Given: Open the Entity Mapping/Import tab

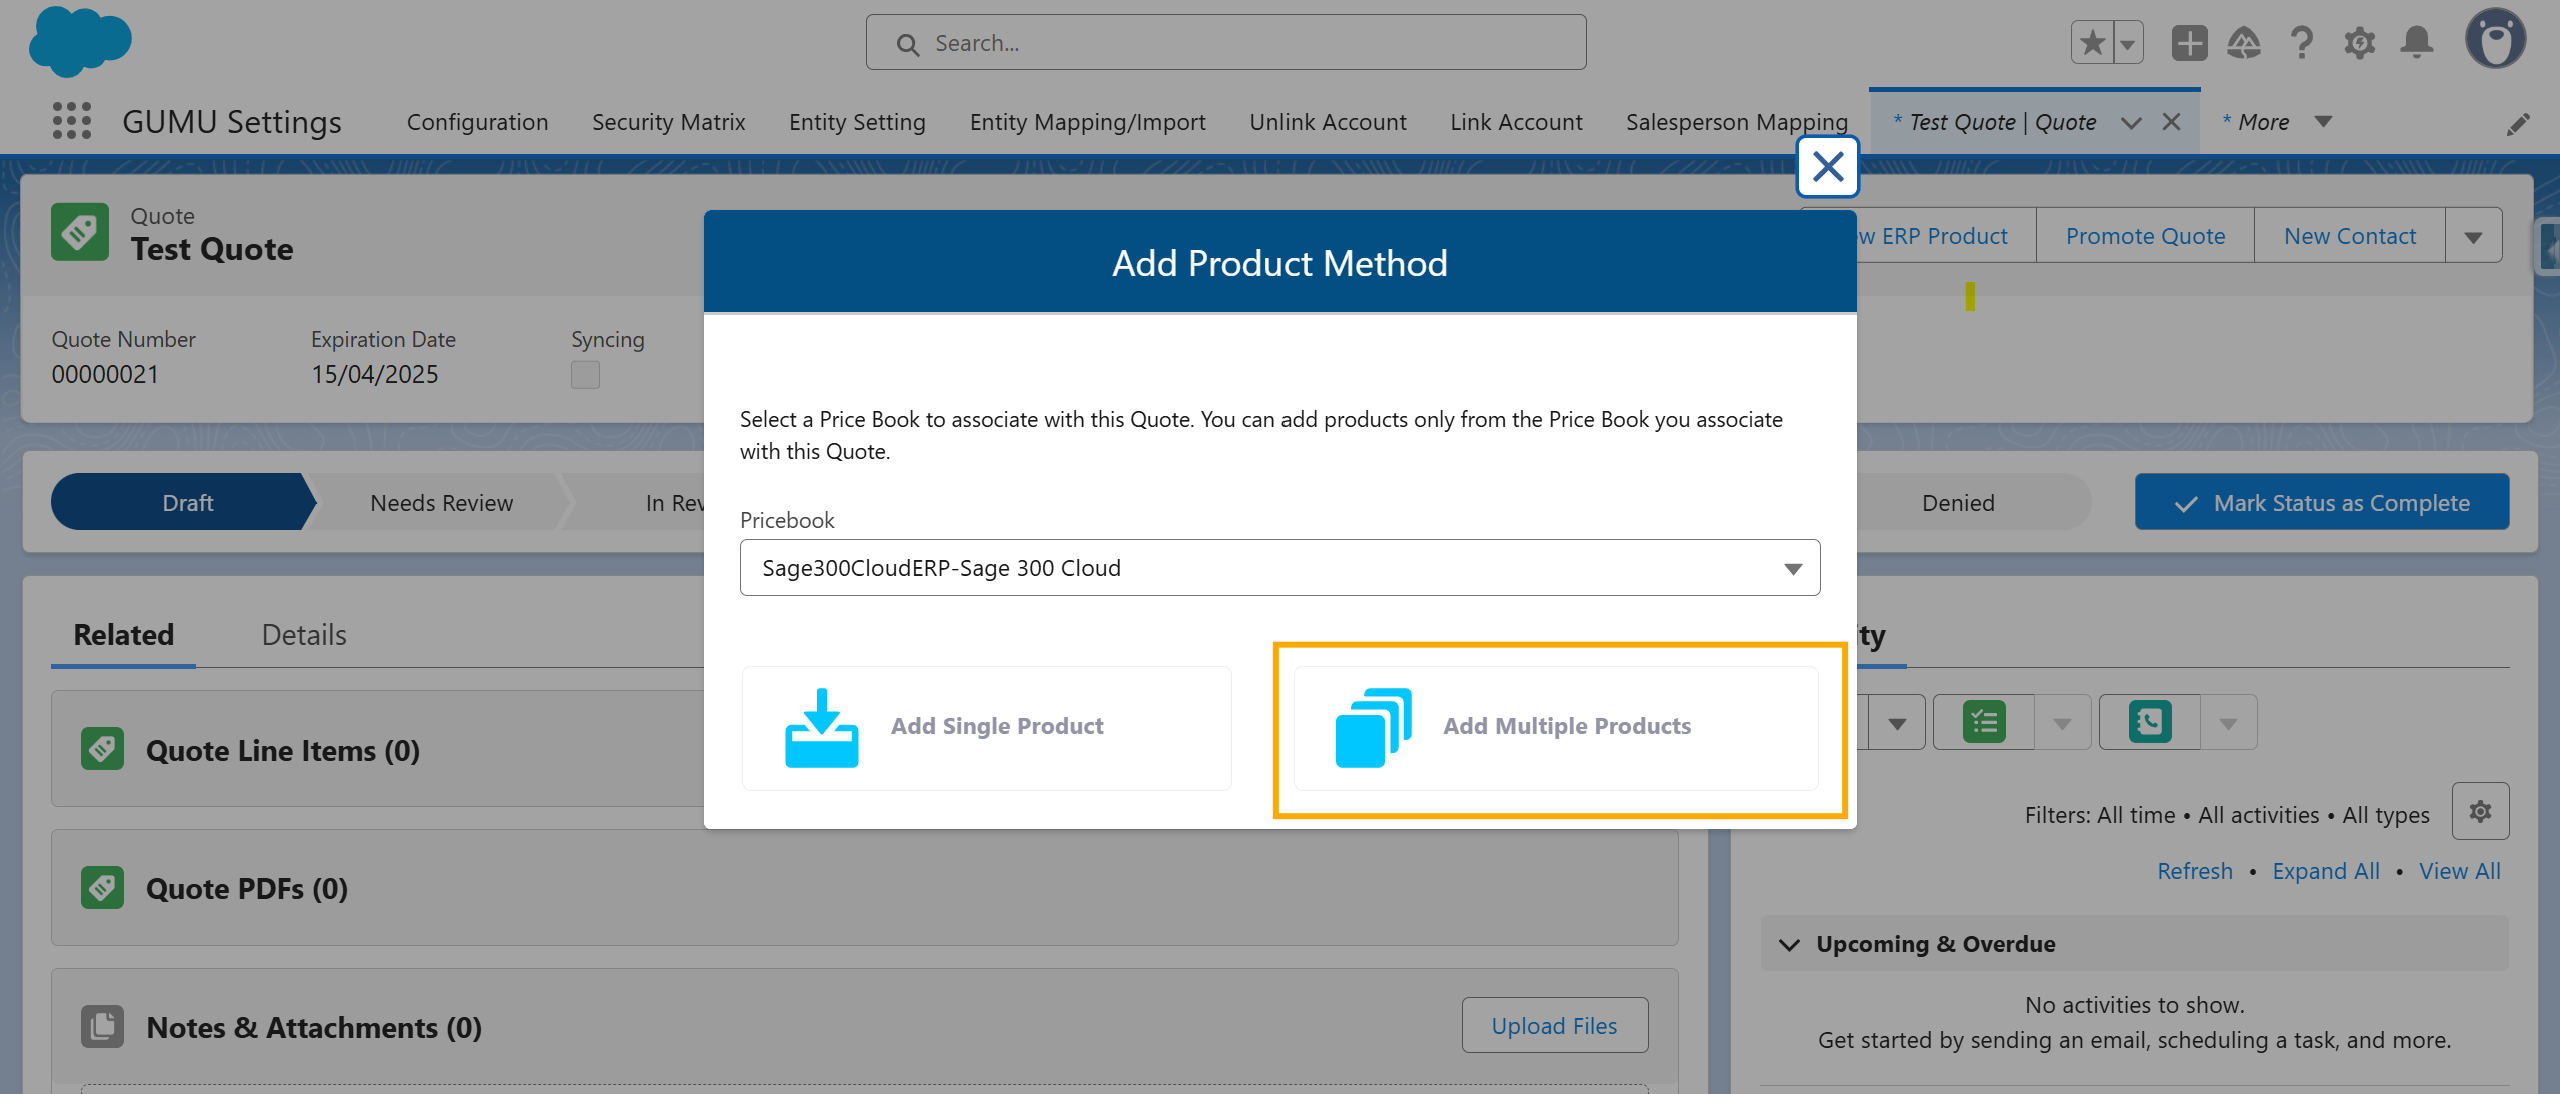Looking at the screenshot, I should pyautogui.click(x=1087, y=122).
